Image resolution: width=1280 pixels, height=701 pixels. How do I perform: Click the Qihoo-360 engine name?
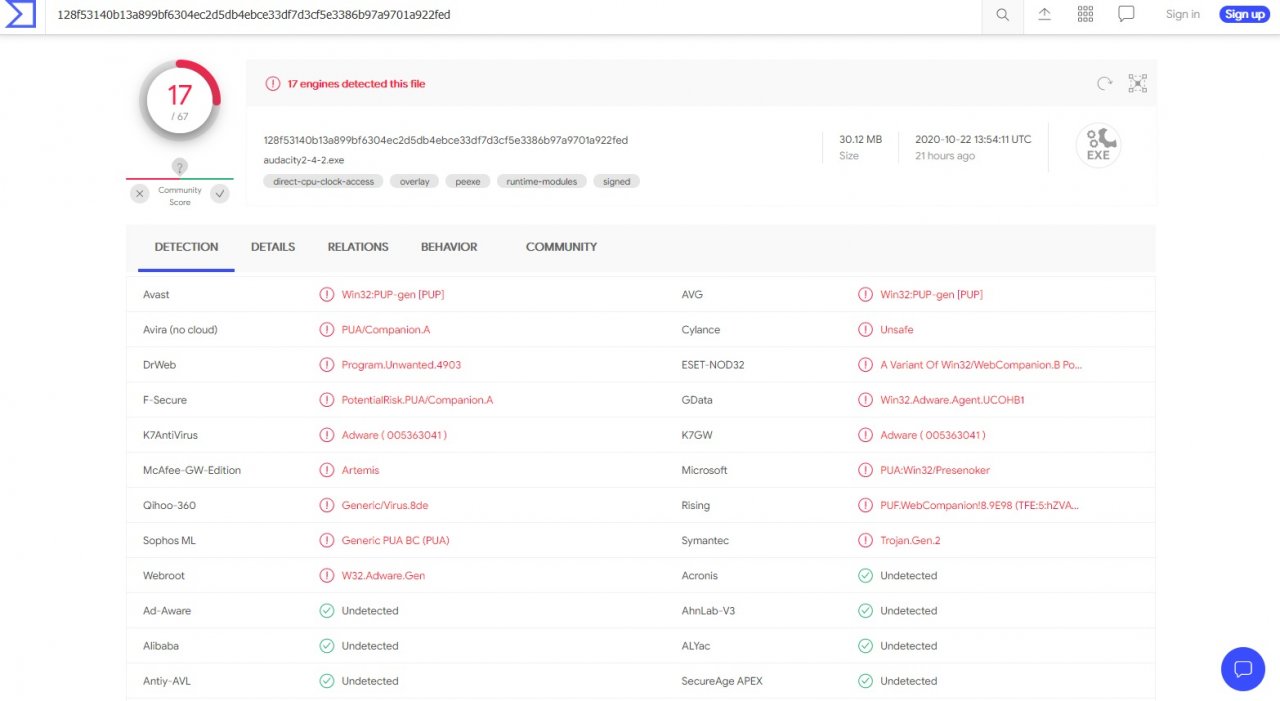(x=170, y=506)
